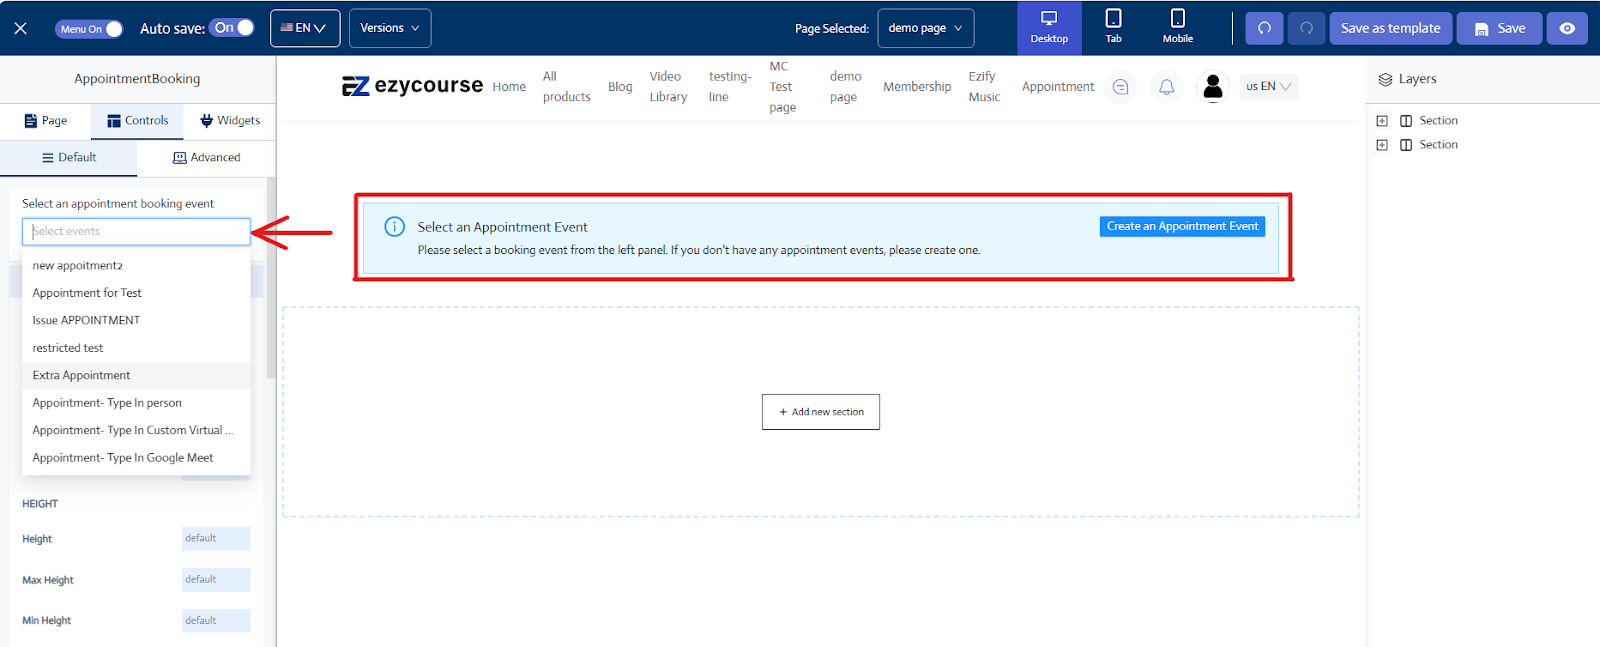The height and width of the screenshot is (647, 1600).
Task: Open the Controls tab
Action: pos(137,121)
